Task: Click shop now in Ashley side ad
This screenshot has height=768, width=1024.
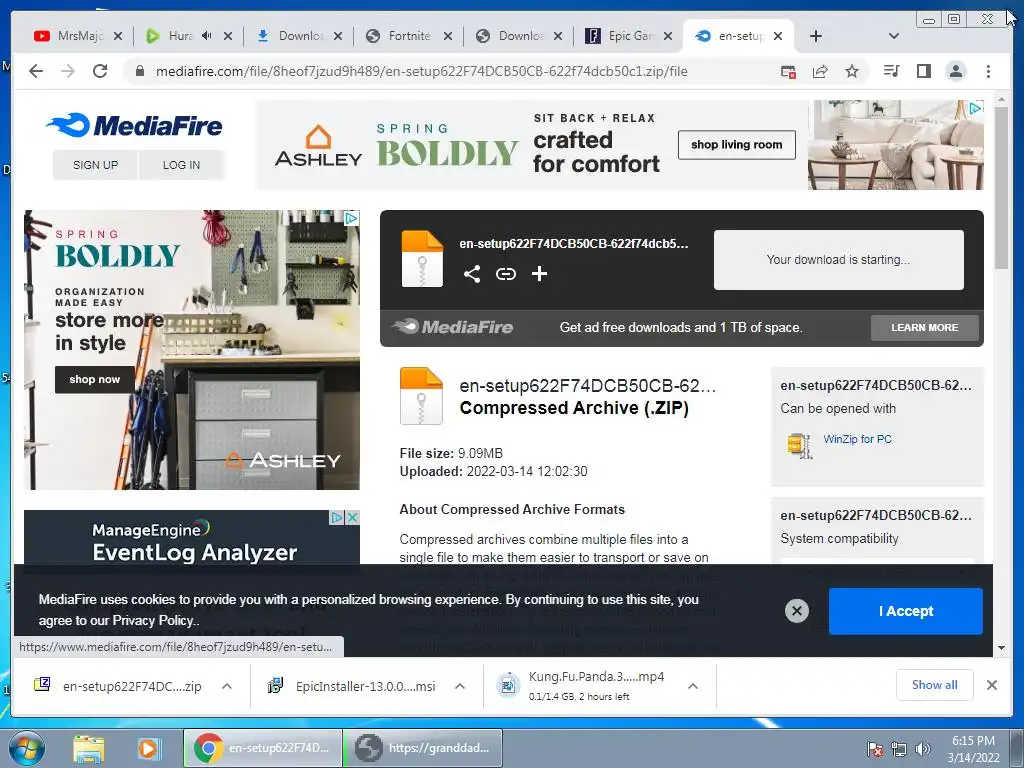Action: 95,379
